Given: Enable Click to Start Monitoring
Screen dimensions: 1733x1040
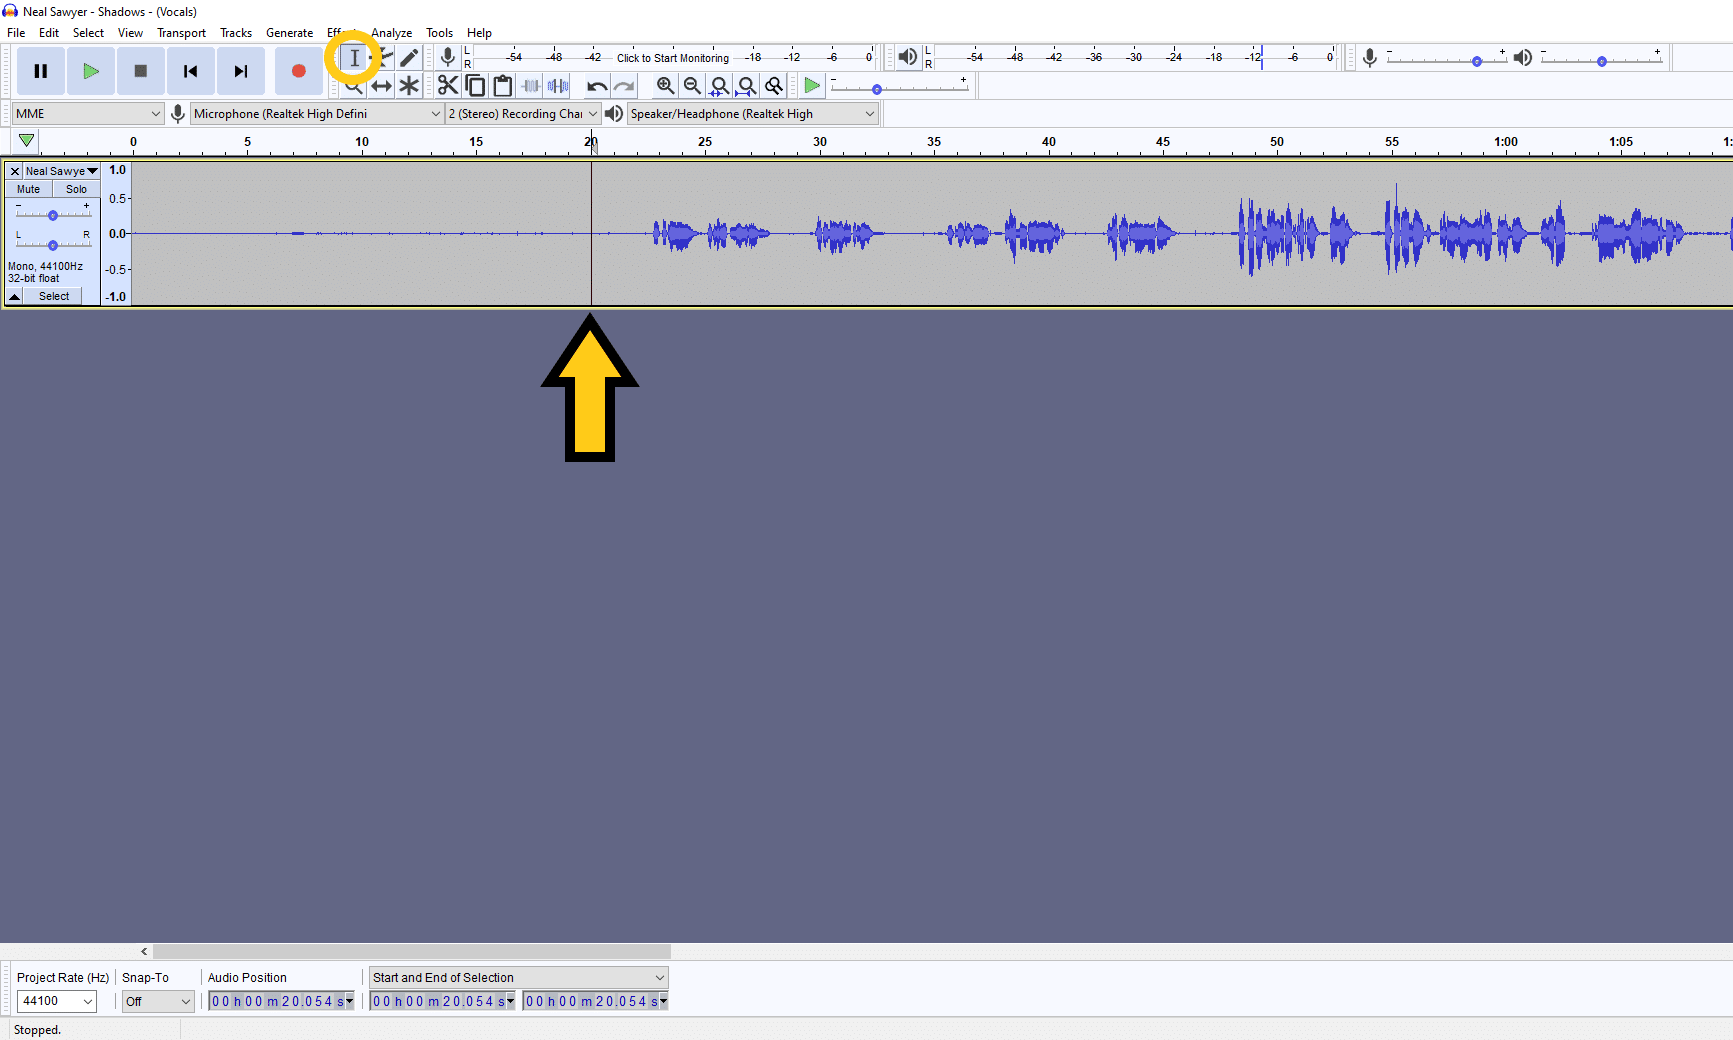Looking at the screenshot, I should point(672,57).
